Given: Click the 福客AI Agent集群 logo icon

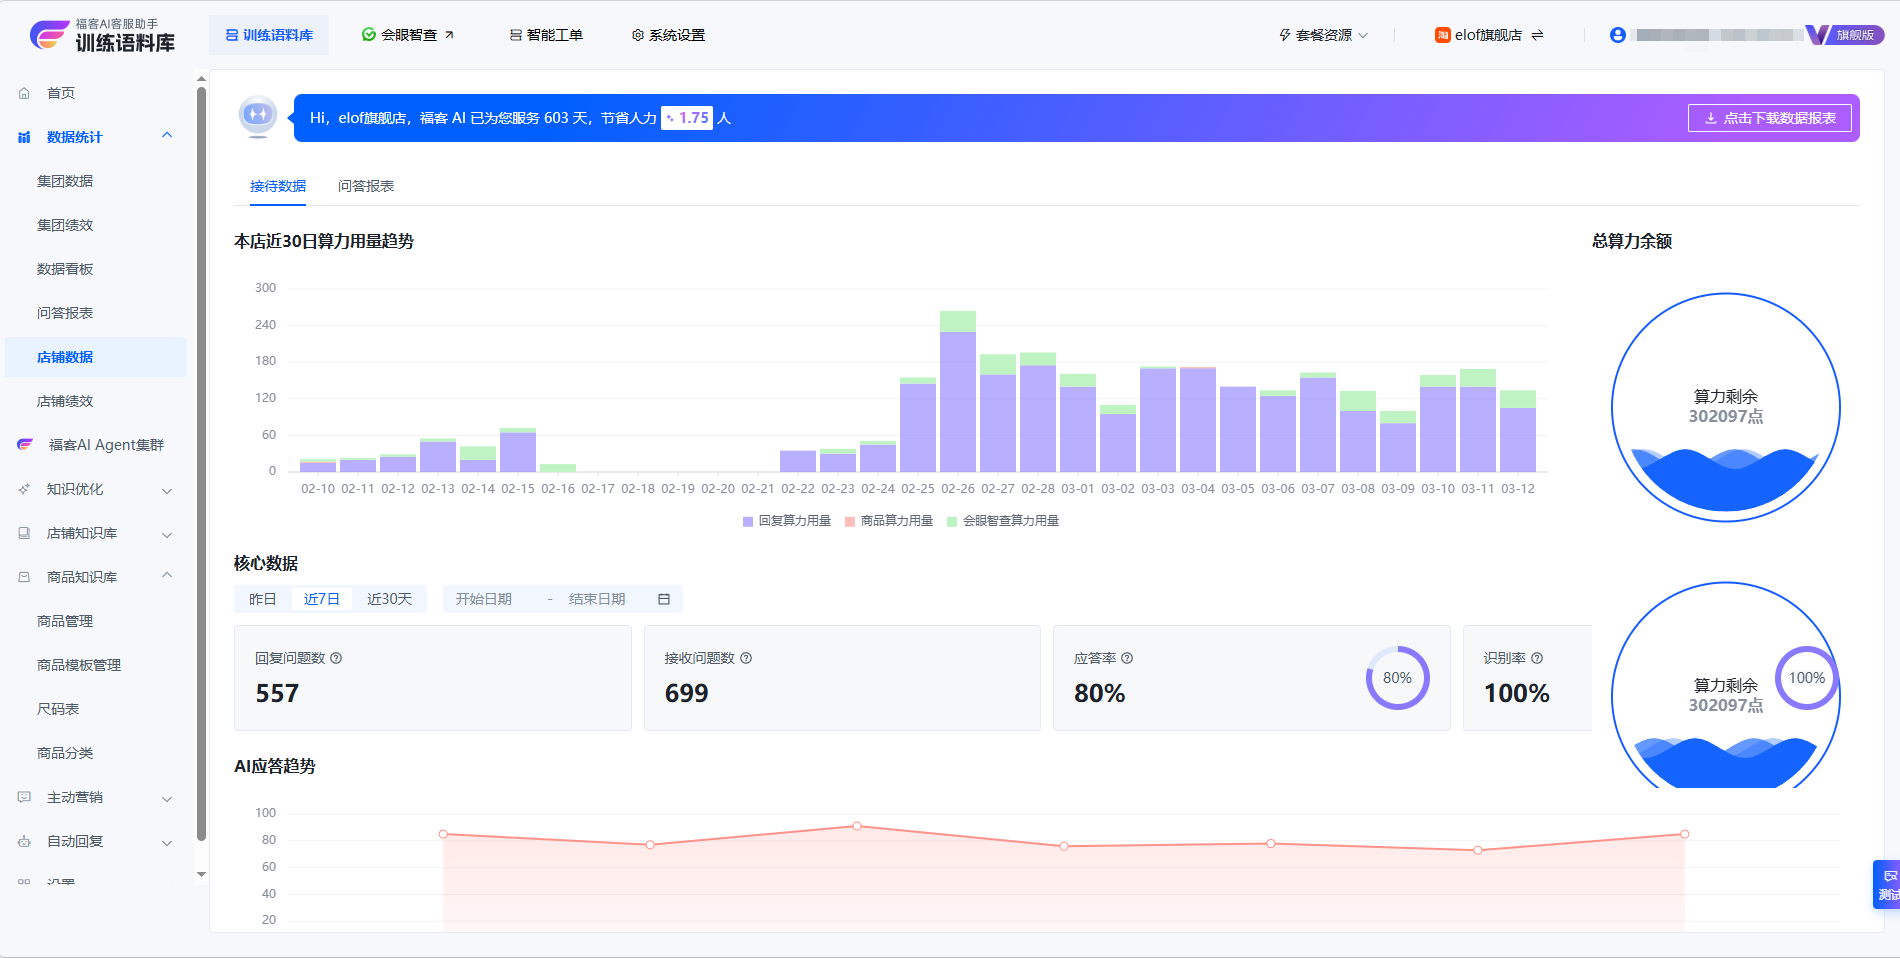Looking at the screenshot, I should click(x=25, y=445).
